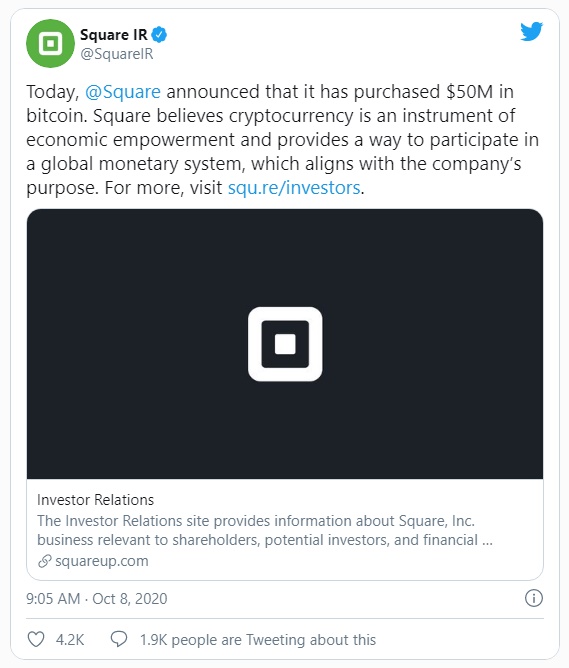569x668 pixels.
Task: Open the @SquareIR handle
Action: coord(117,54)
